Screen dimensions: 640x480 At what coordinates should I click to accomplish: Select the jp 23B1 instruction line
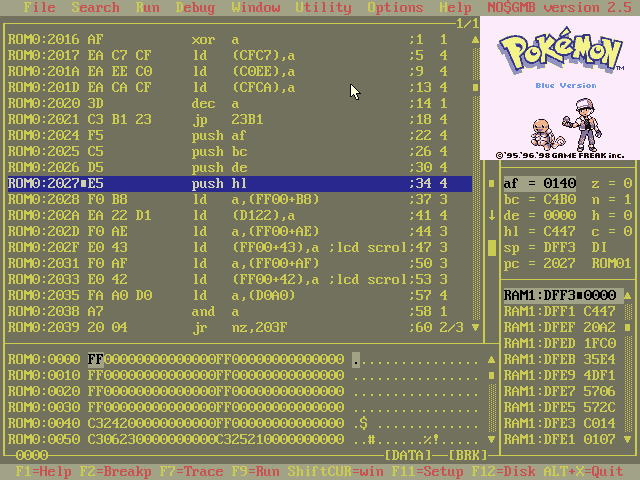[x=240, y=120]
